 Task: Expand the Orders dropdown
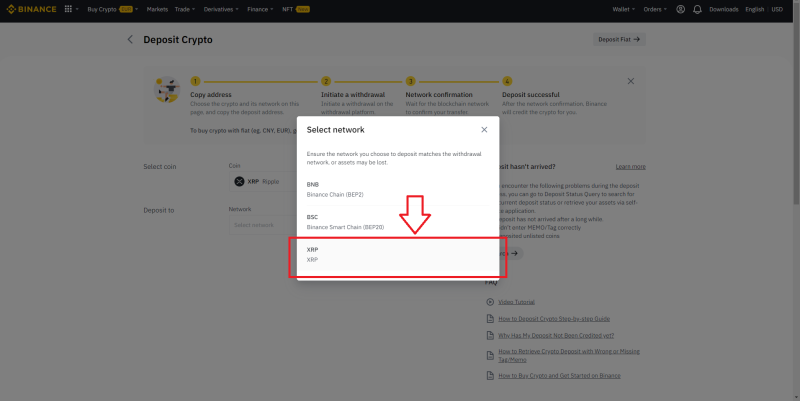(655, 9)
